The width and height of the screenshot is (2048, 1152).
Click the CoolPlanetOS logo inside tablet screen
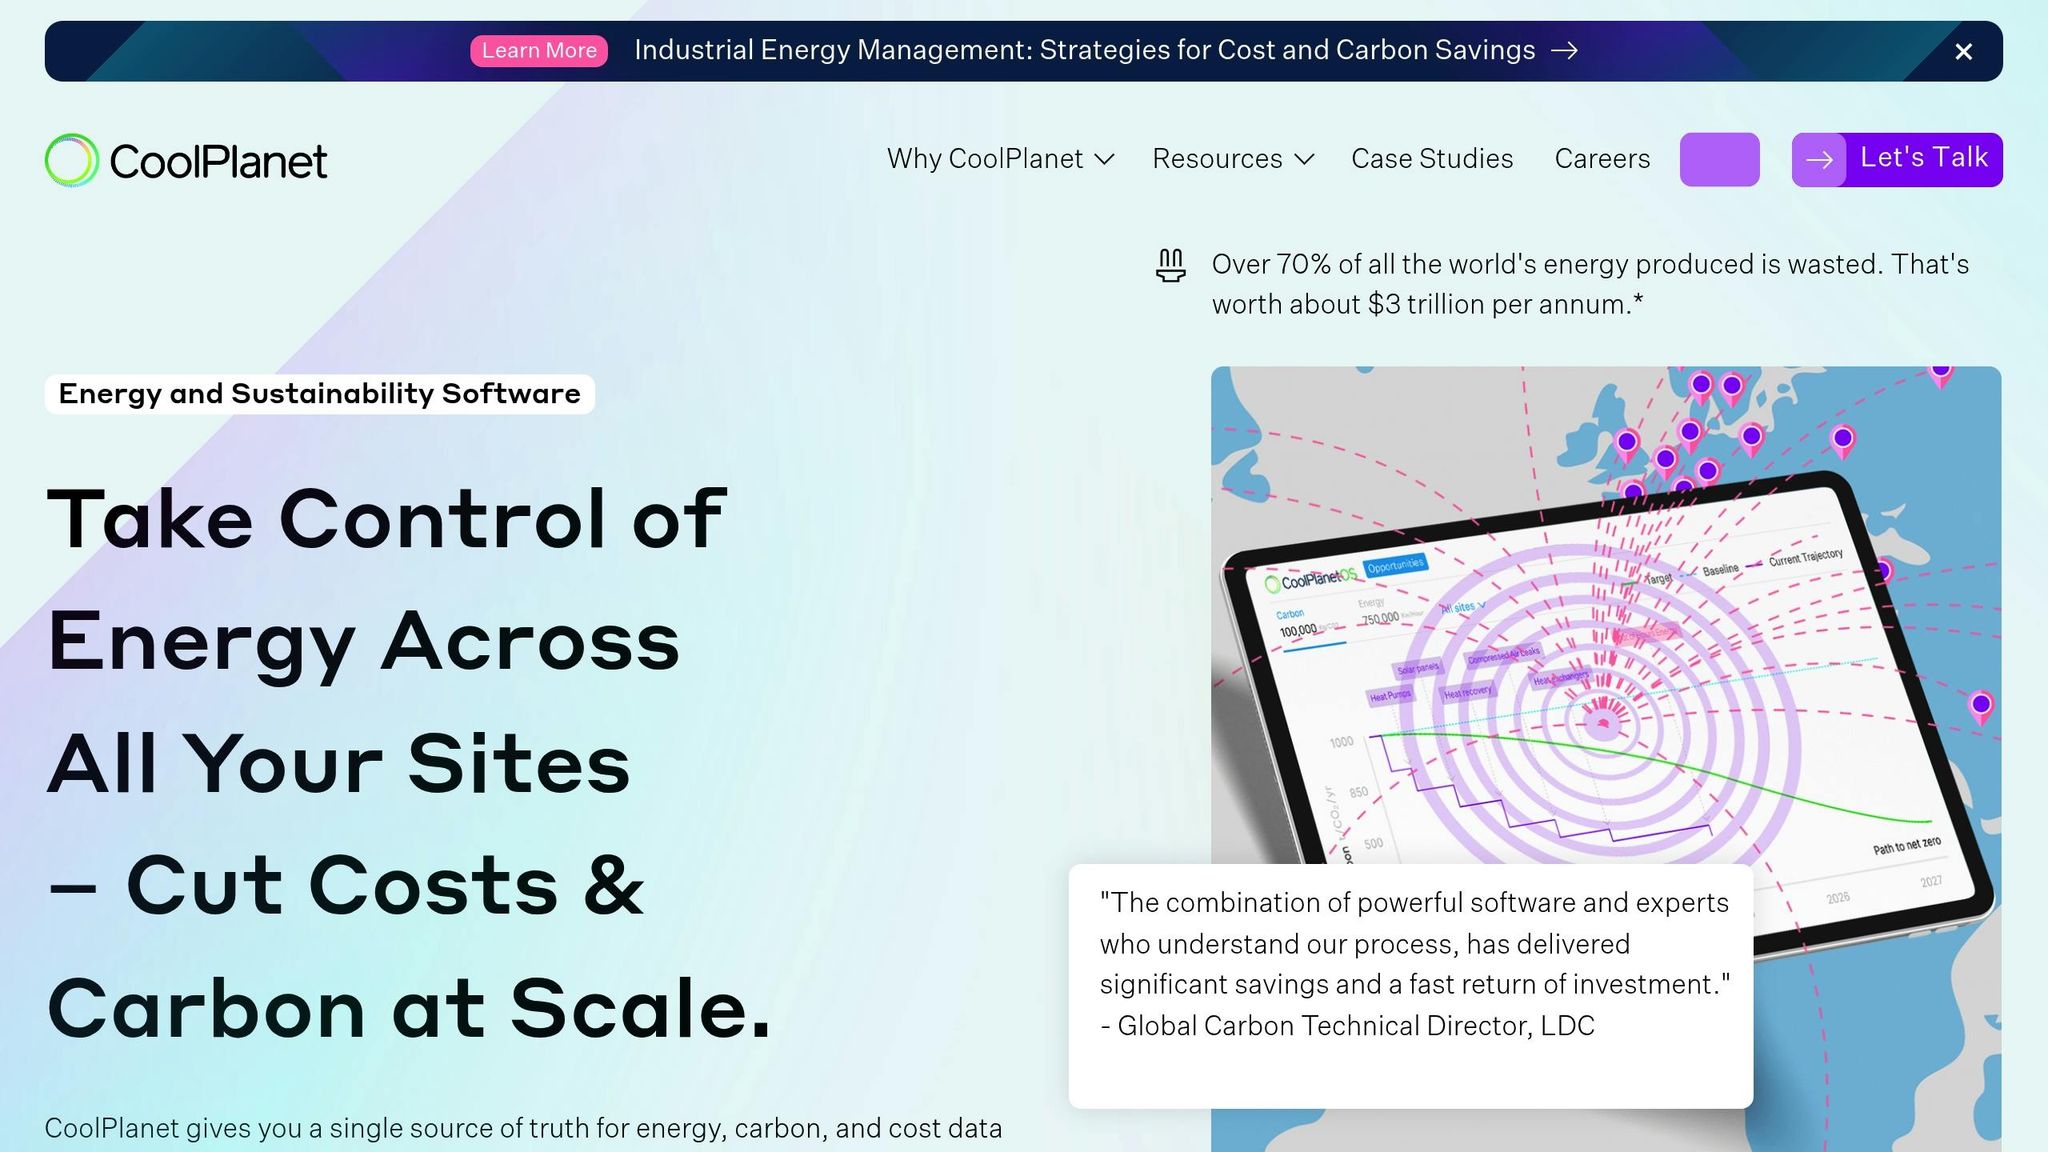(x=1311, y=580)
